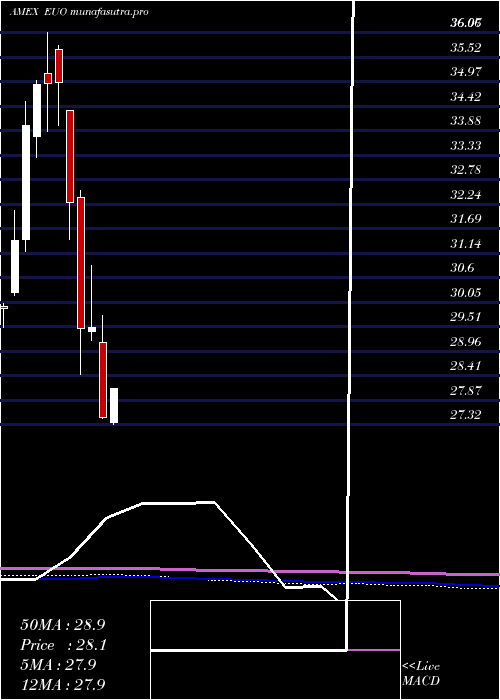Select the 33.33 price axis label
Screen dimensions: 500x700
pyautogui.click(x=466, y=146)
